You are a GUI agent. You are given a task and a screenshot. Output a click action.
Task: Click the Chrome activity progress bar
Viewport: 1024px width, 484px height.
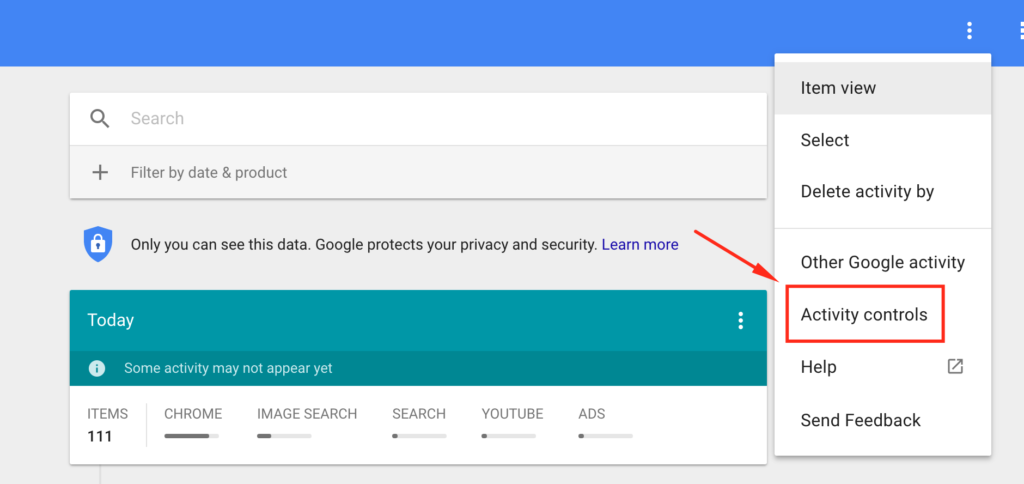193,436
